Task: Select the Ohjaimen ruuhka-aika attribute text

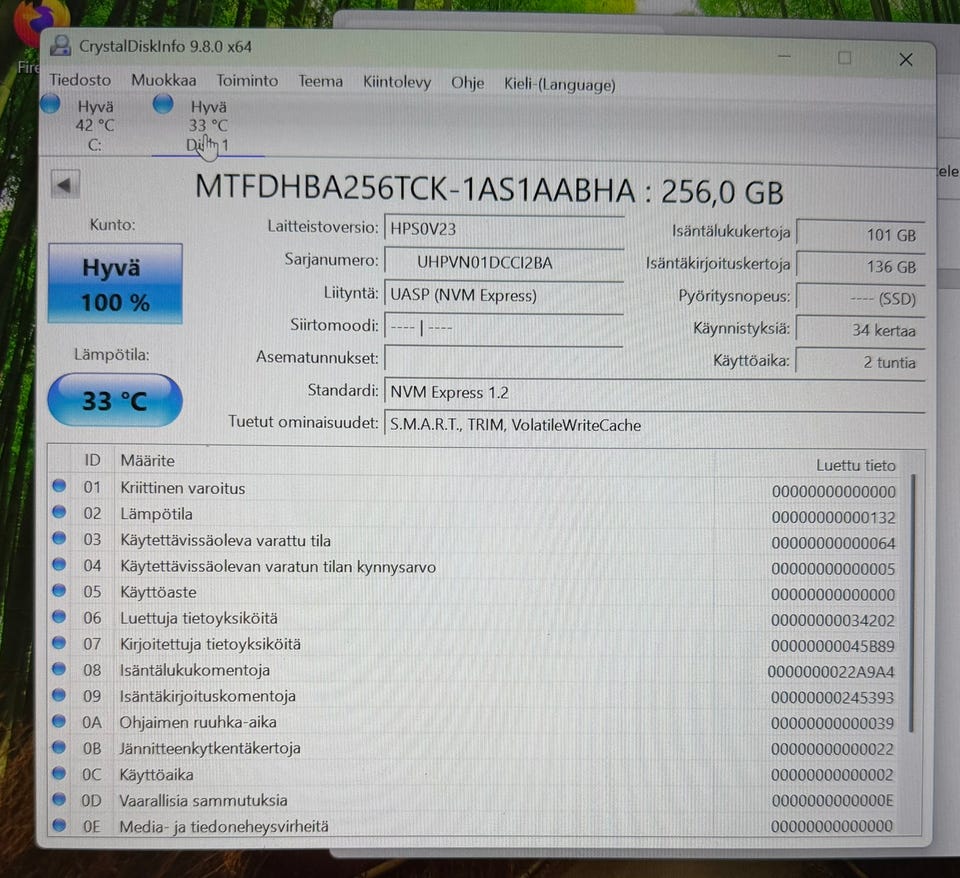Action: click(x=198, y=722)
